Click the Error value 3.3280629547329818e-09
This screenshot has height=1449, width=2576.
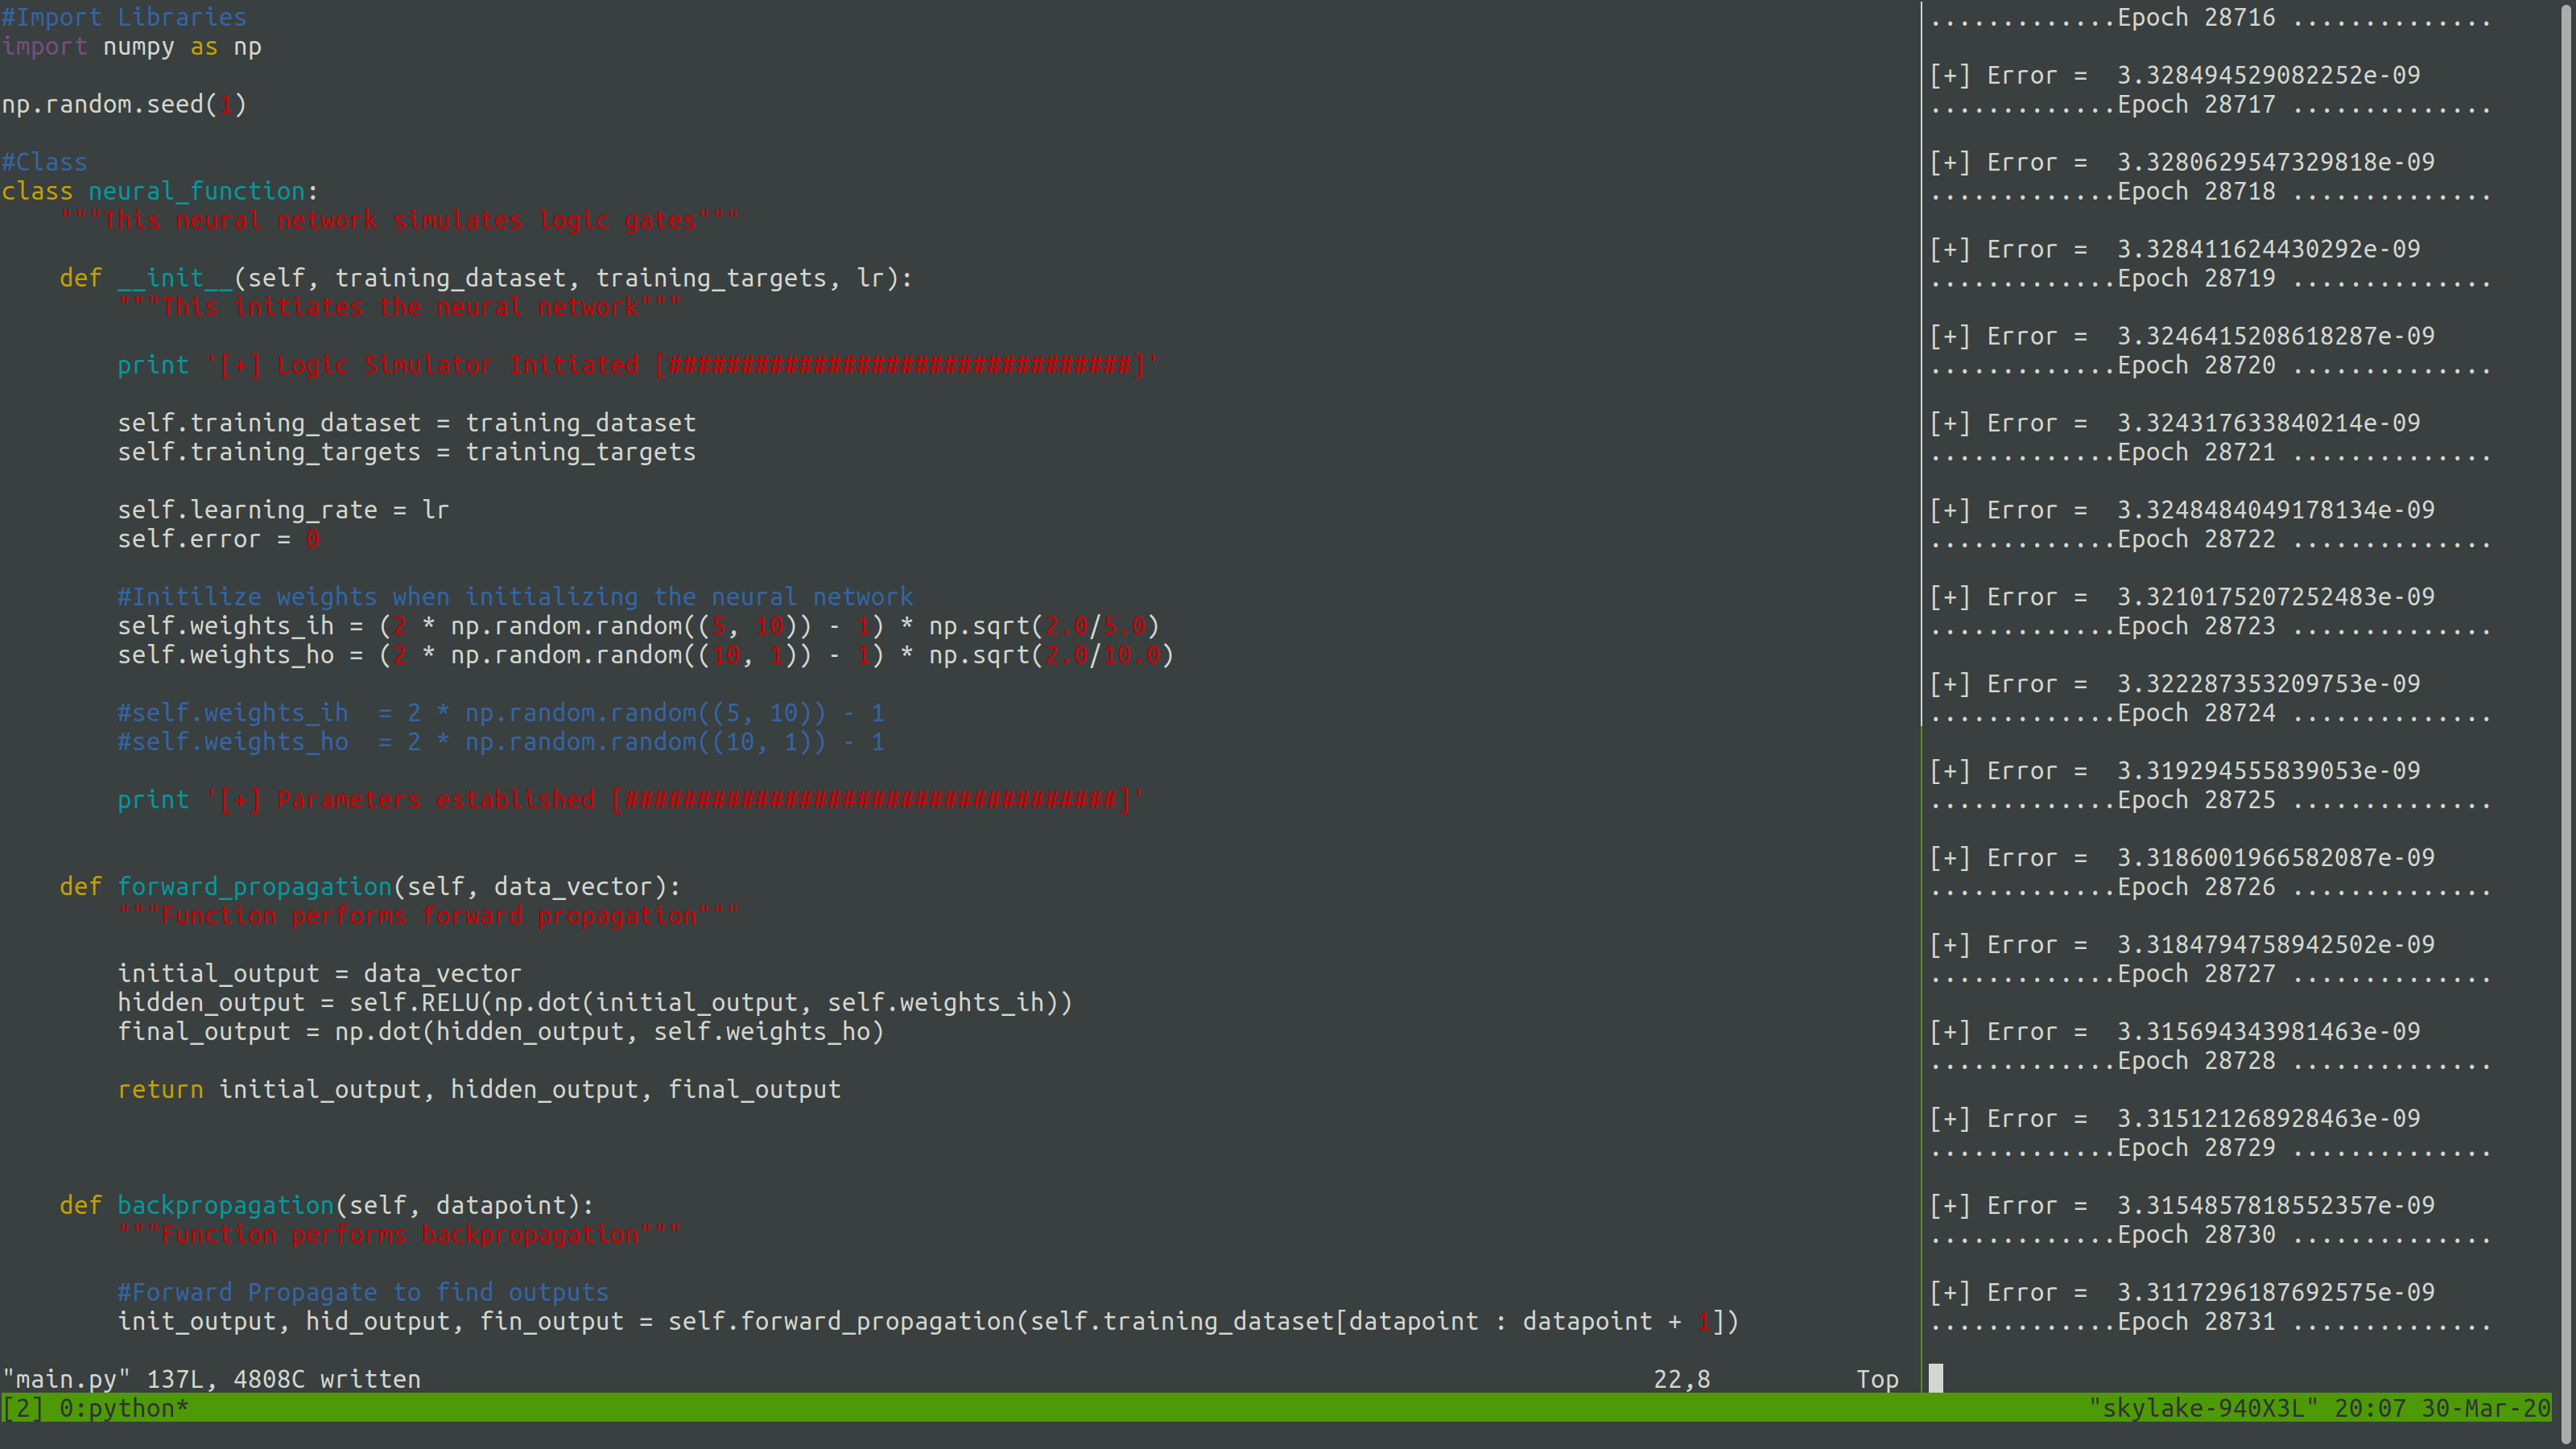coord(2276,162)
